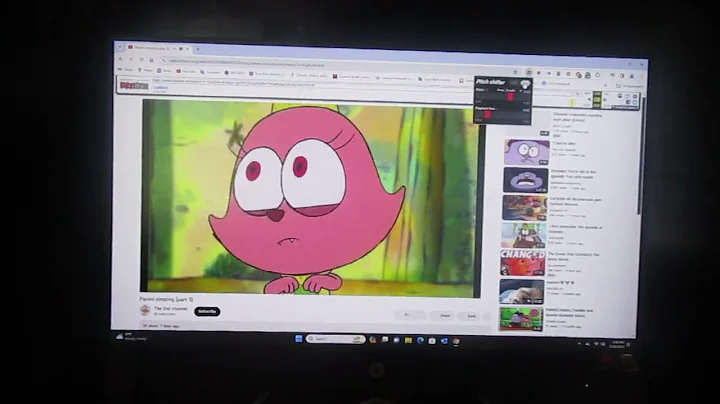This screenshot has width=720, height=404.
Task: Click the home icon next to reload
Action: [x=151, y=60]
